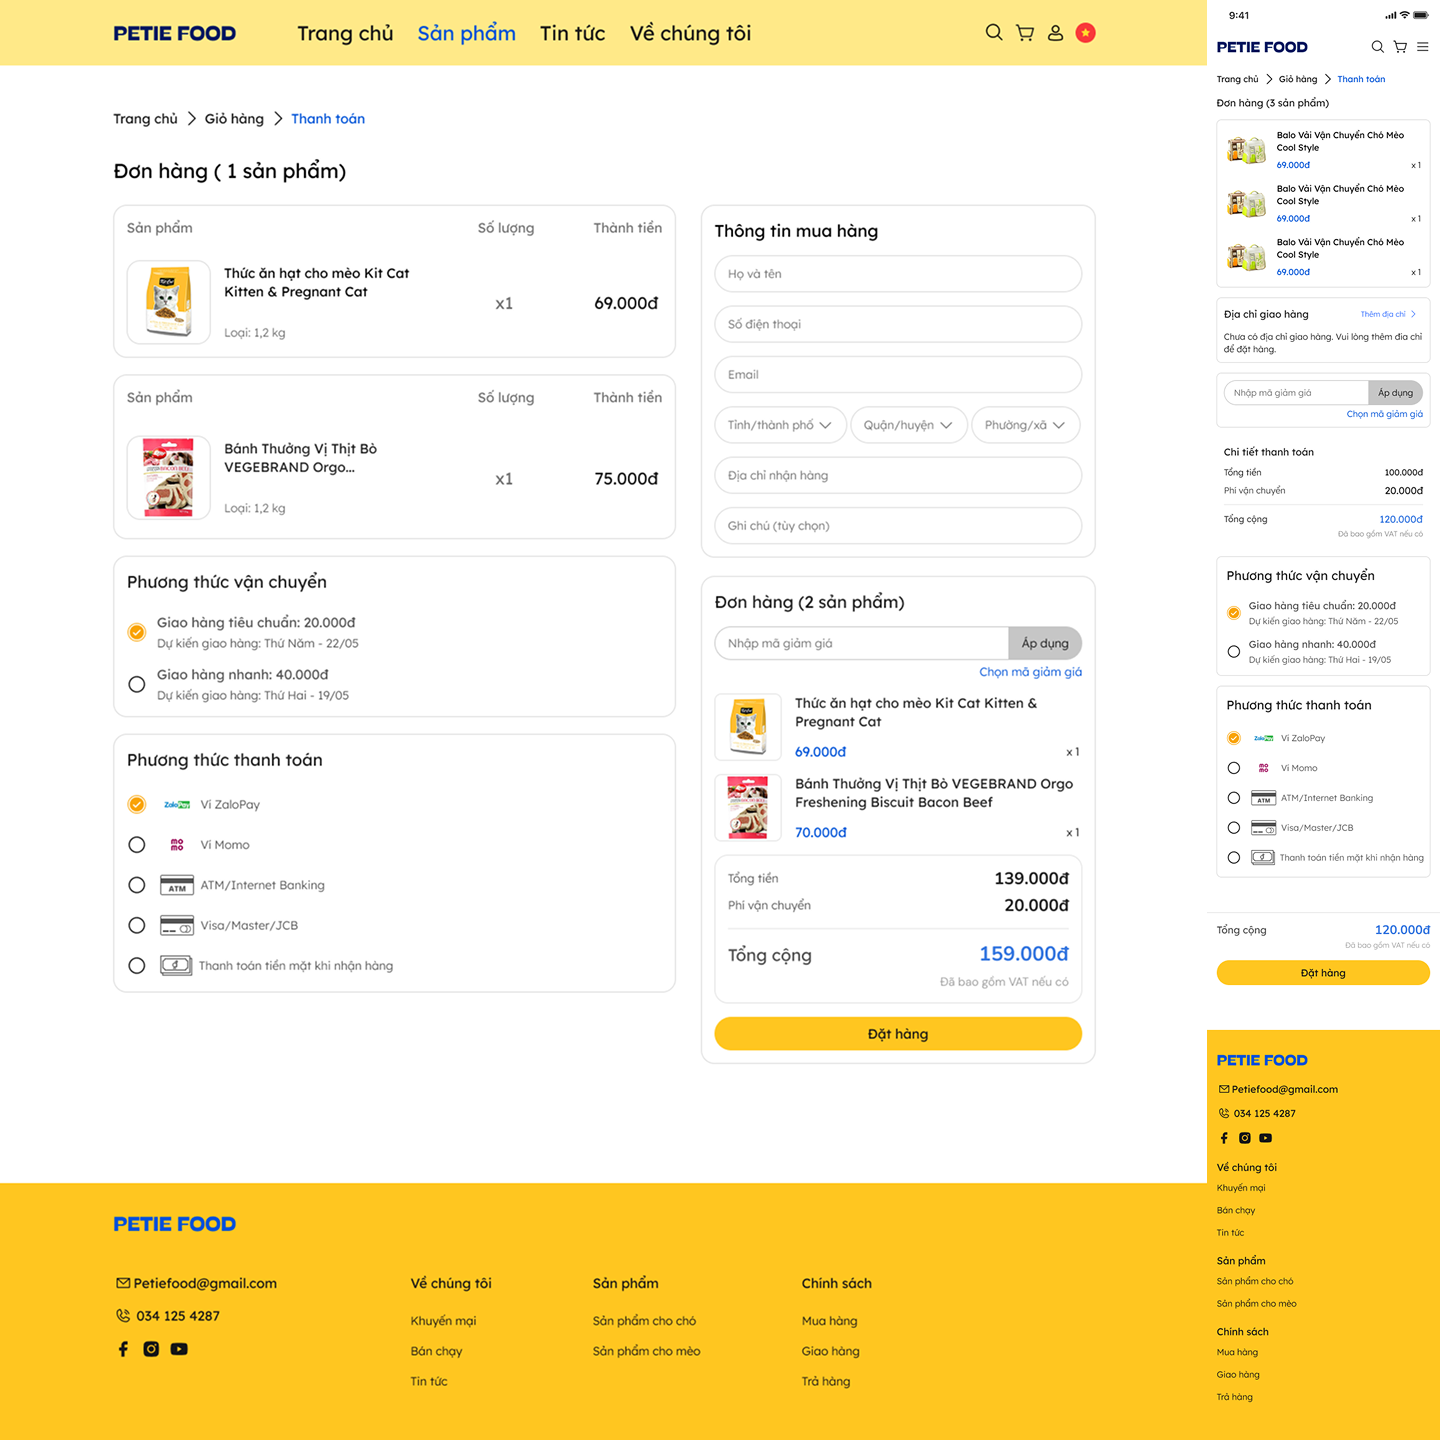This screenshot has height=1440, width=1440.
Task: Open Instagram from the desktop footer
Action: point(151,1349)
